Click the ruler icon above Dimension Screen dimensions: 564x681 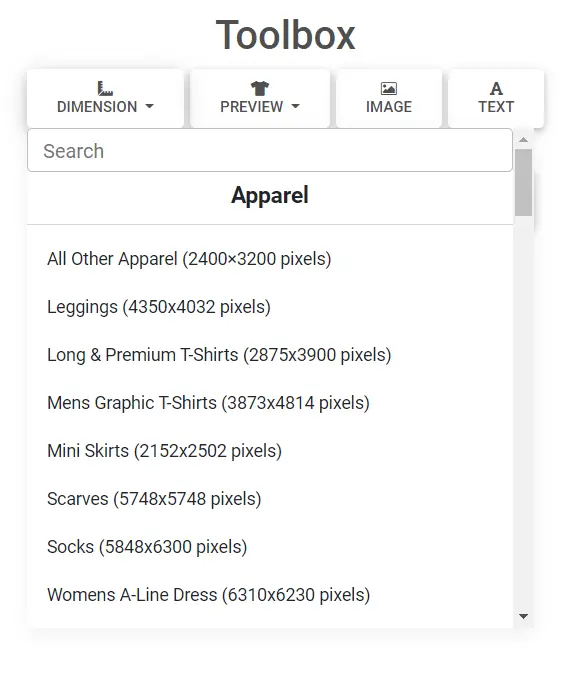coord(105,89)
